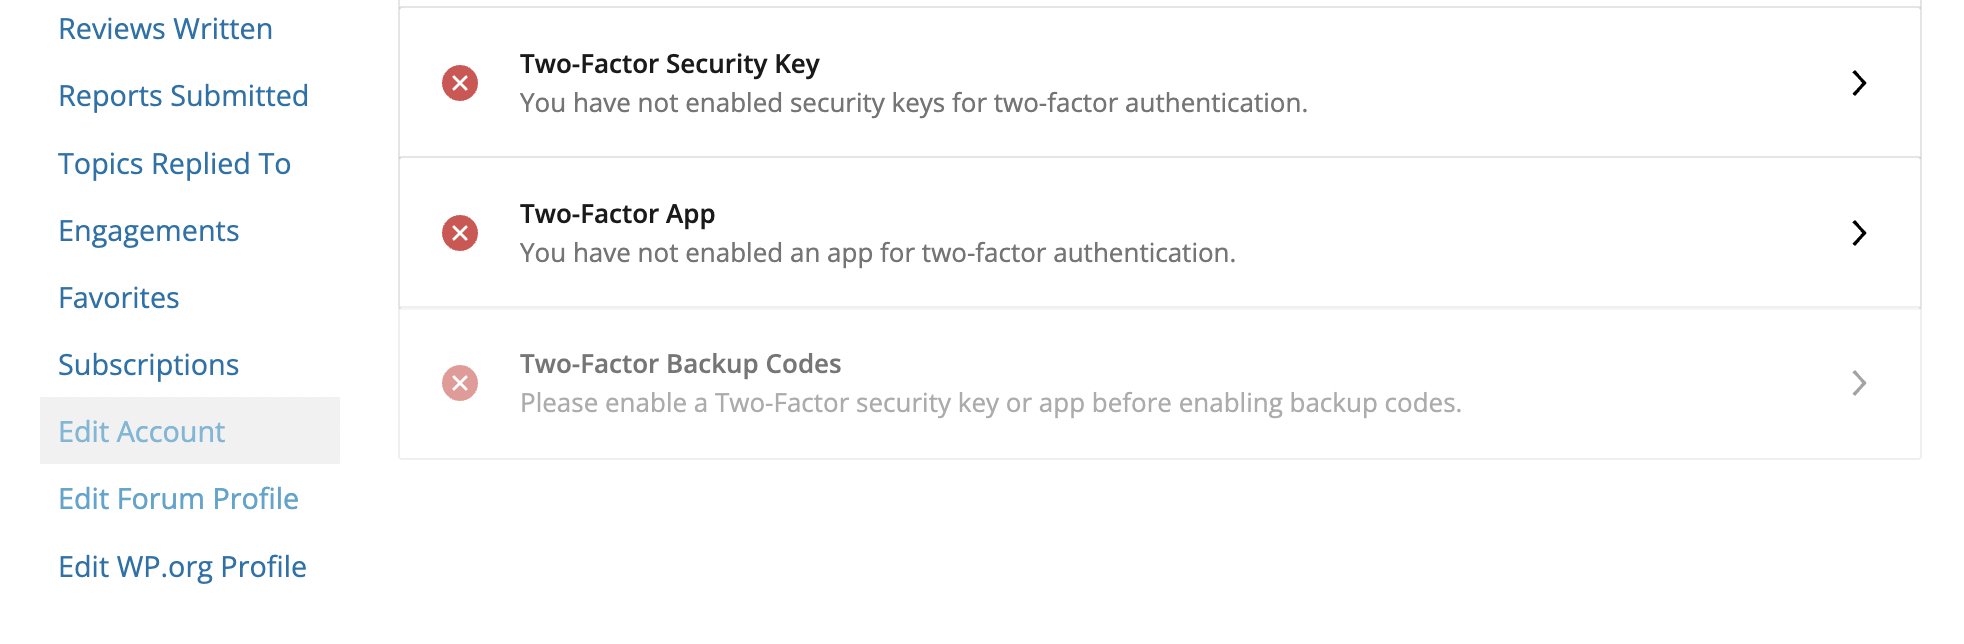View the Engagements page
This screenshot has width=1964, height=644.
click(x=148, y=231)
